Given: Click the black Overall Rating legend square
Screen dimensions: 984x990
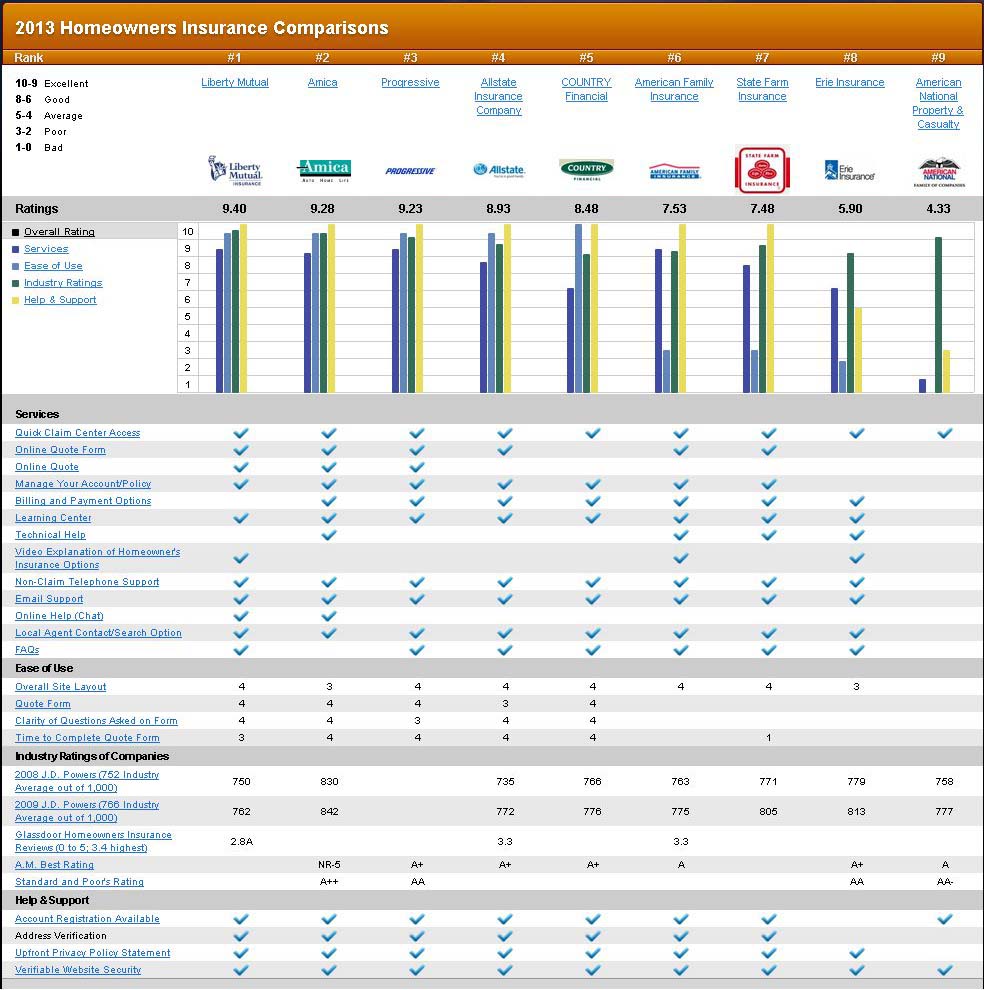Looking at the screenshot, I should tap(16, 232).
